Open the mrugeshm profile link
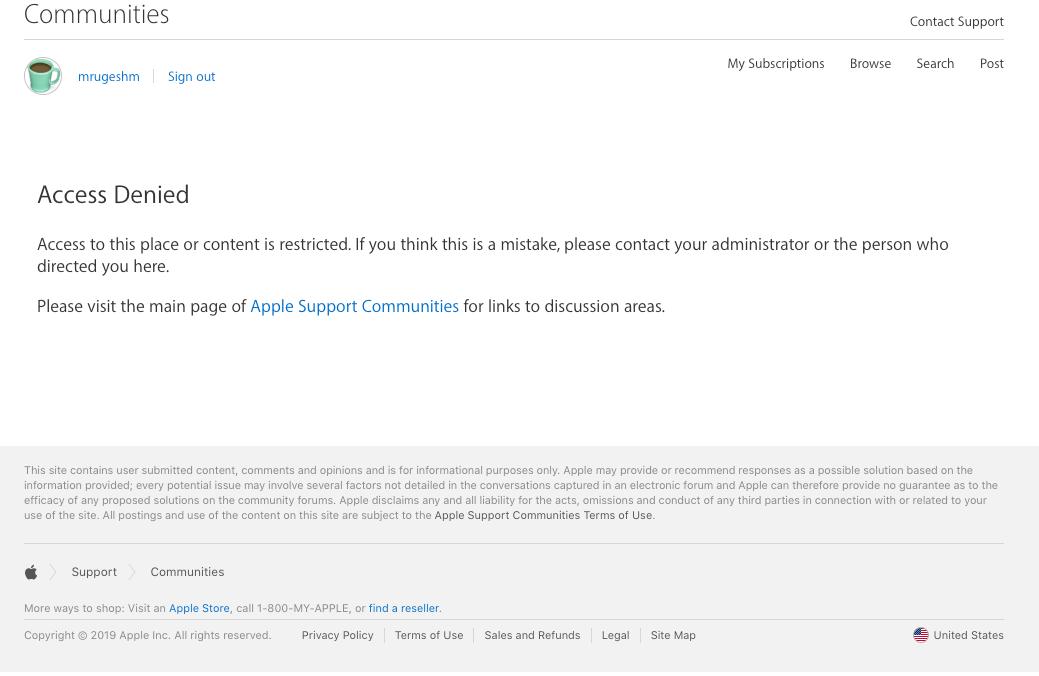This screenshot has width=1039, height=676. (109, 77)
